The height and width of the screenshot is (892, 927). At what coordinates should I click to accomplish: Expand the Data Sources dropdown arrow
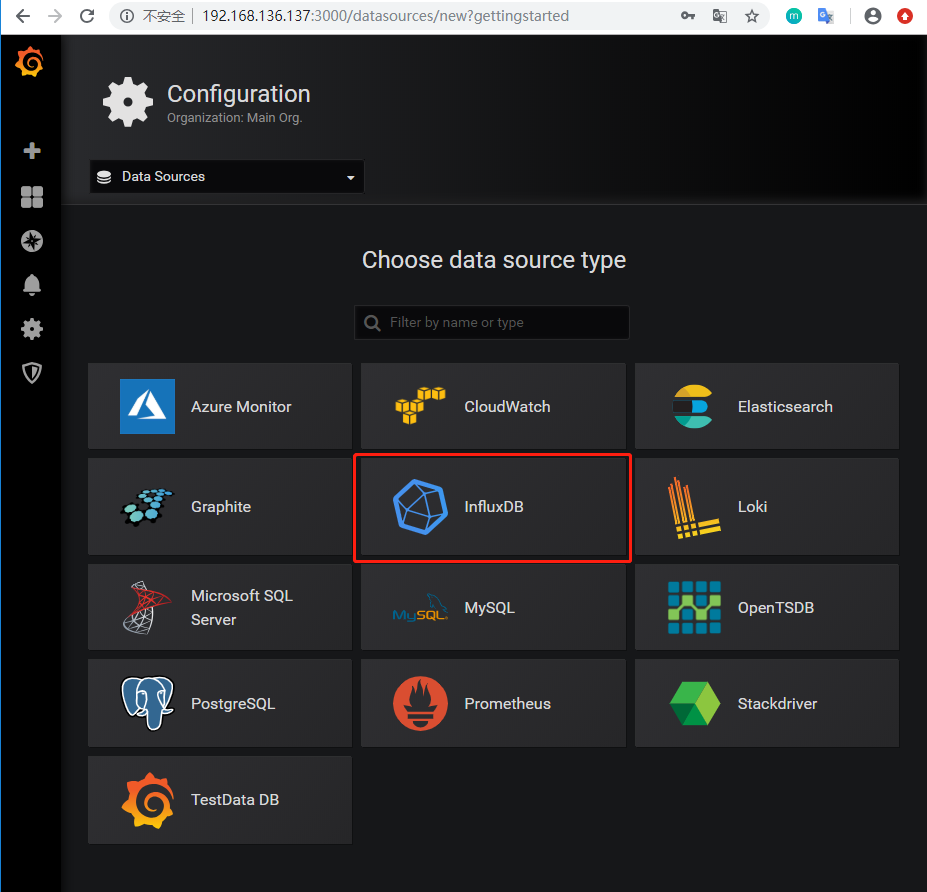tap(351, 177)
